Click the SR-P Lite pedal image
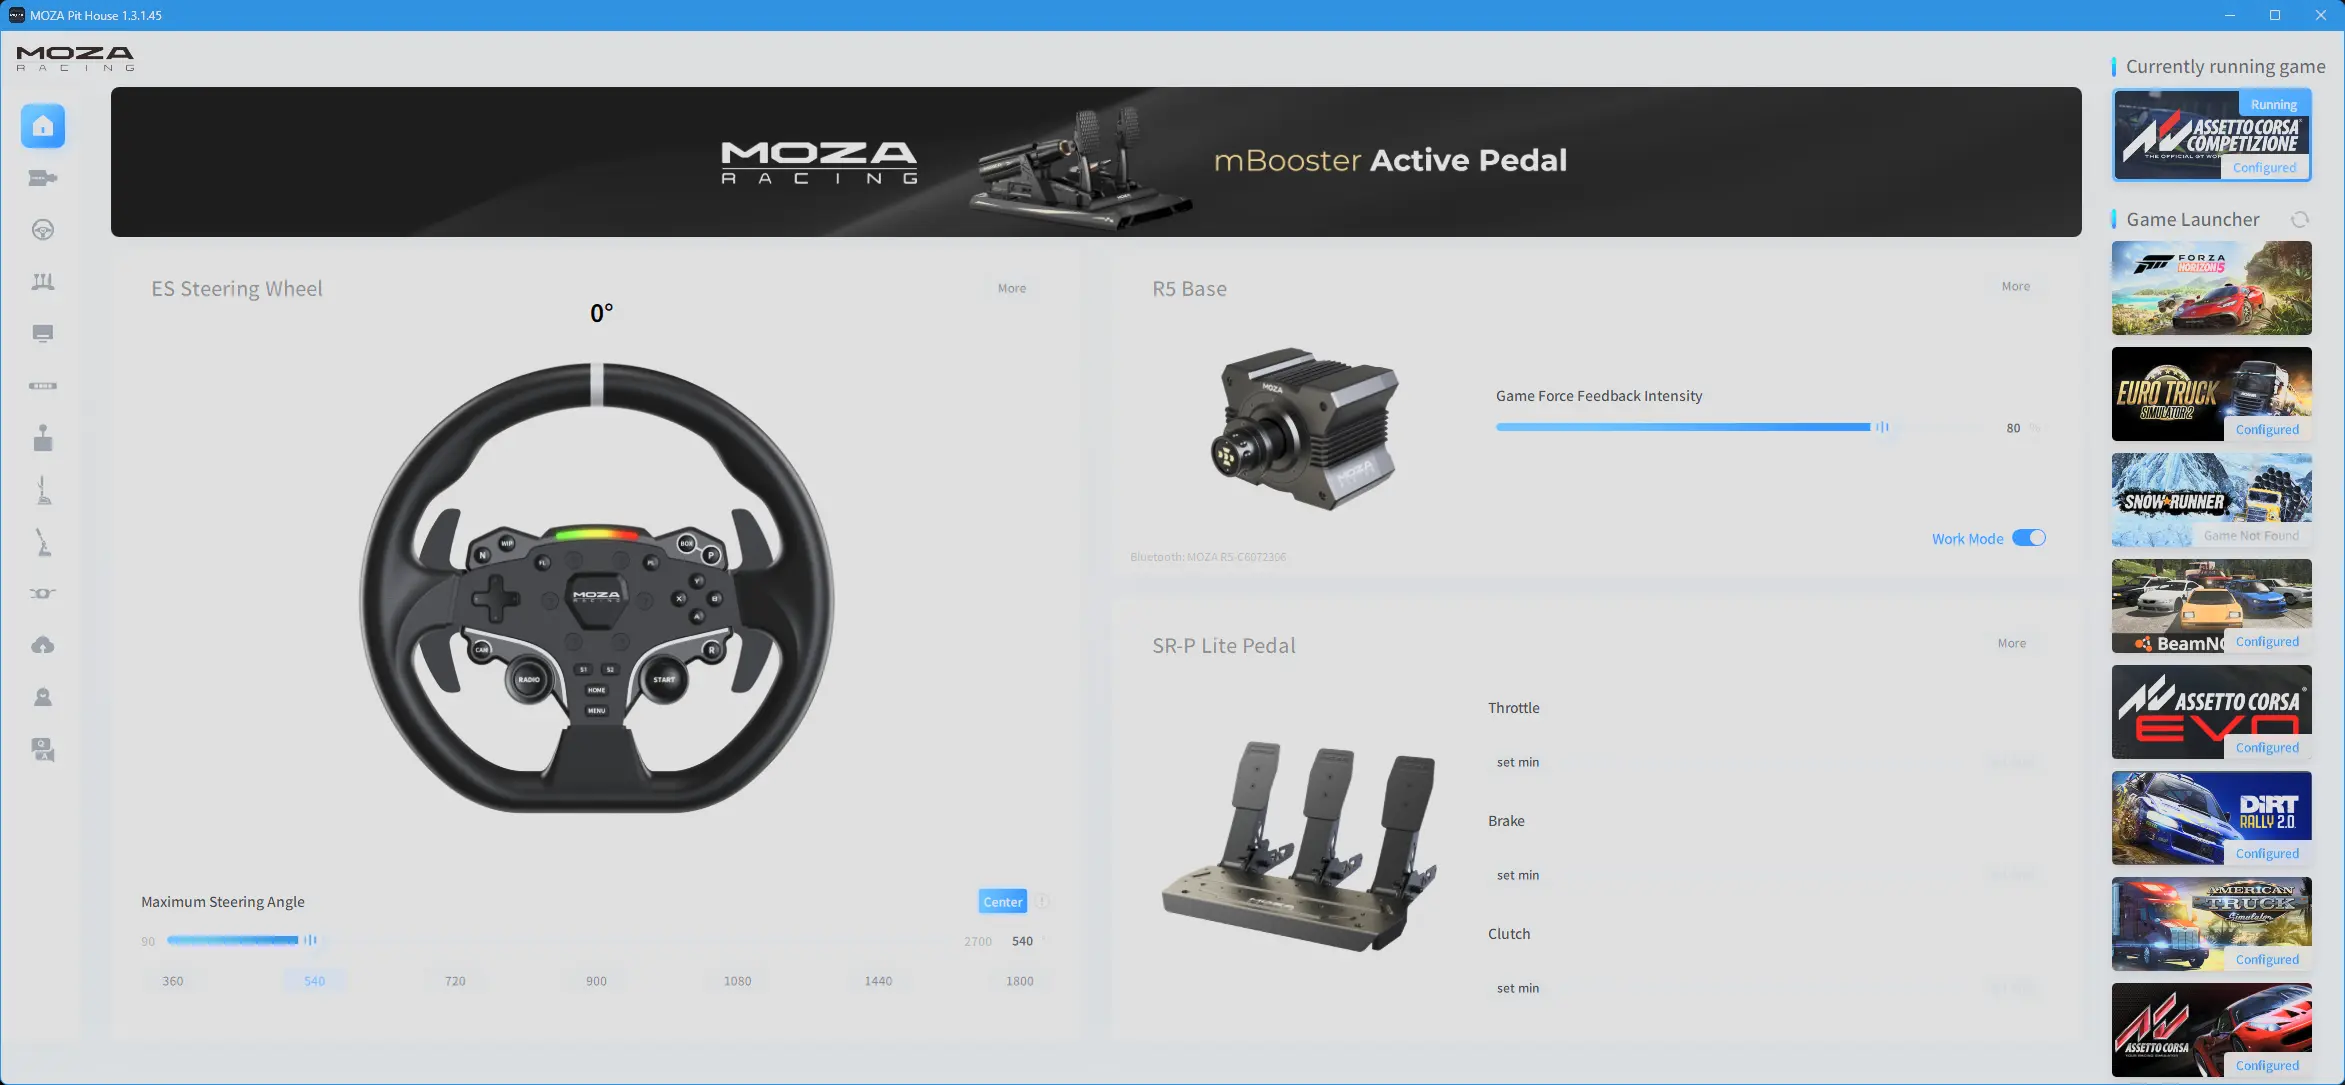The width and height of the screenshot is (2345, 1085). [x=1300, y=846]
